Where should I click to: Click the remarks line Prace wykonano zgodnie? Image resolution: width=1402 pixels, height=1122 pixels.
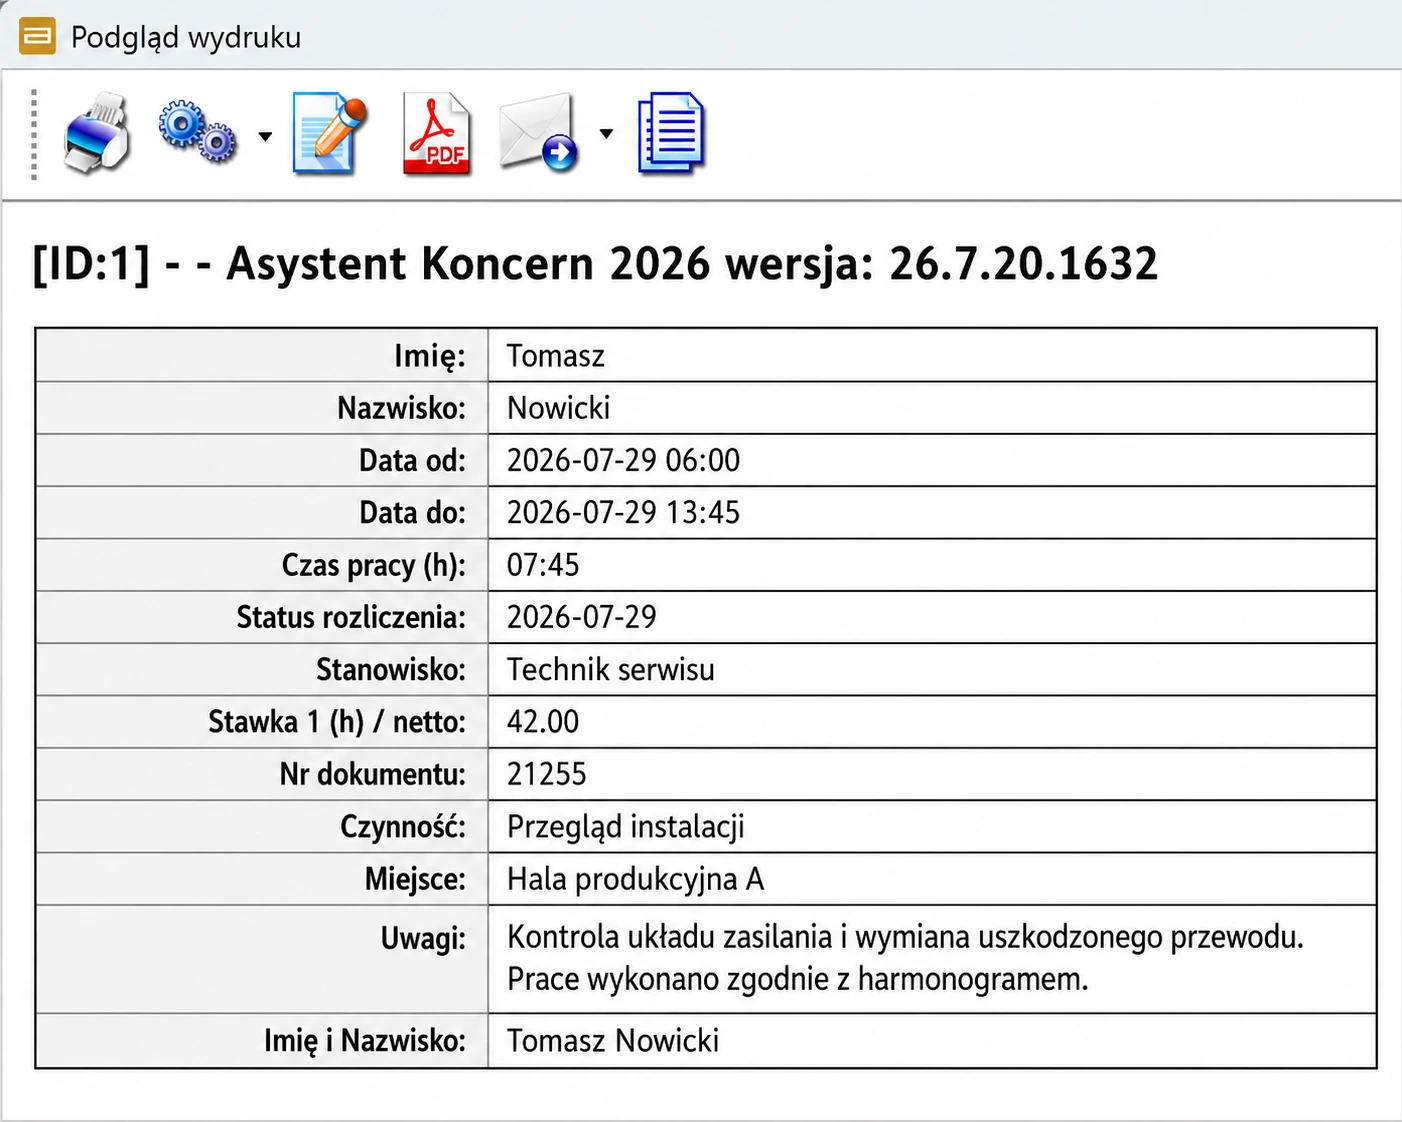(798, 979)
